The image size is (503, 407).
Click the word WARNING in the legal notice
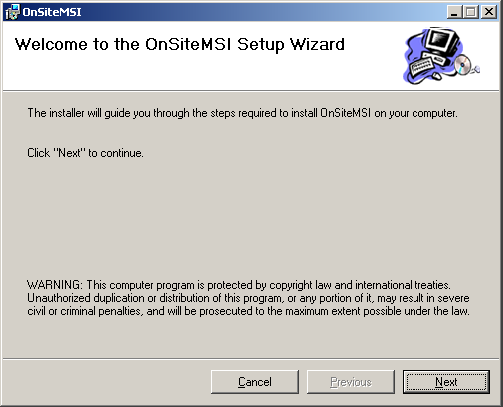click(x=54, y=285)
